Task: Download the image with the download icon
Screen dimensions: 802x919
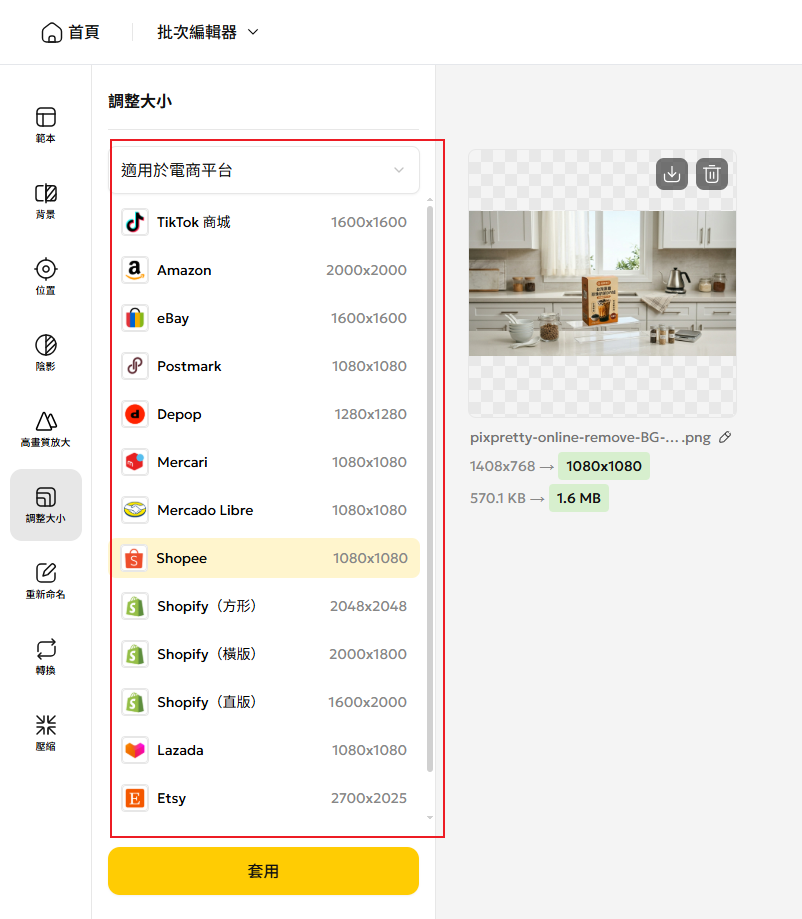Action: 672,174
